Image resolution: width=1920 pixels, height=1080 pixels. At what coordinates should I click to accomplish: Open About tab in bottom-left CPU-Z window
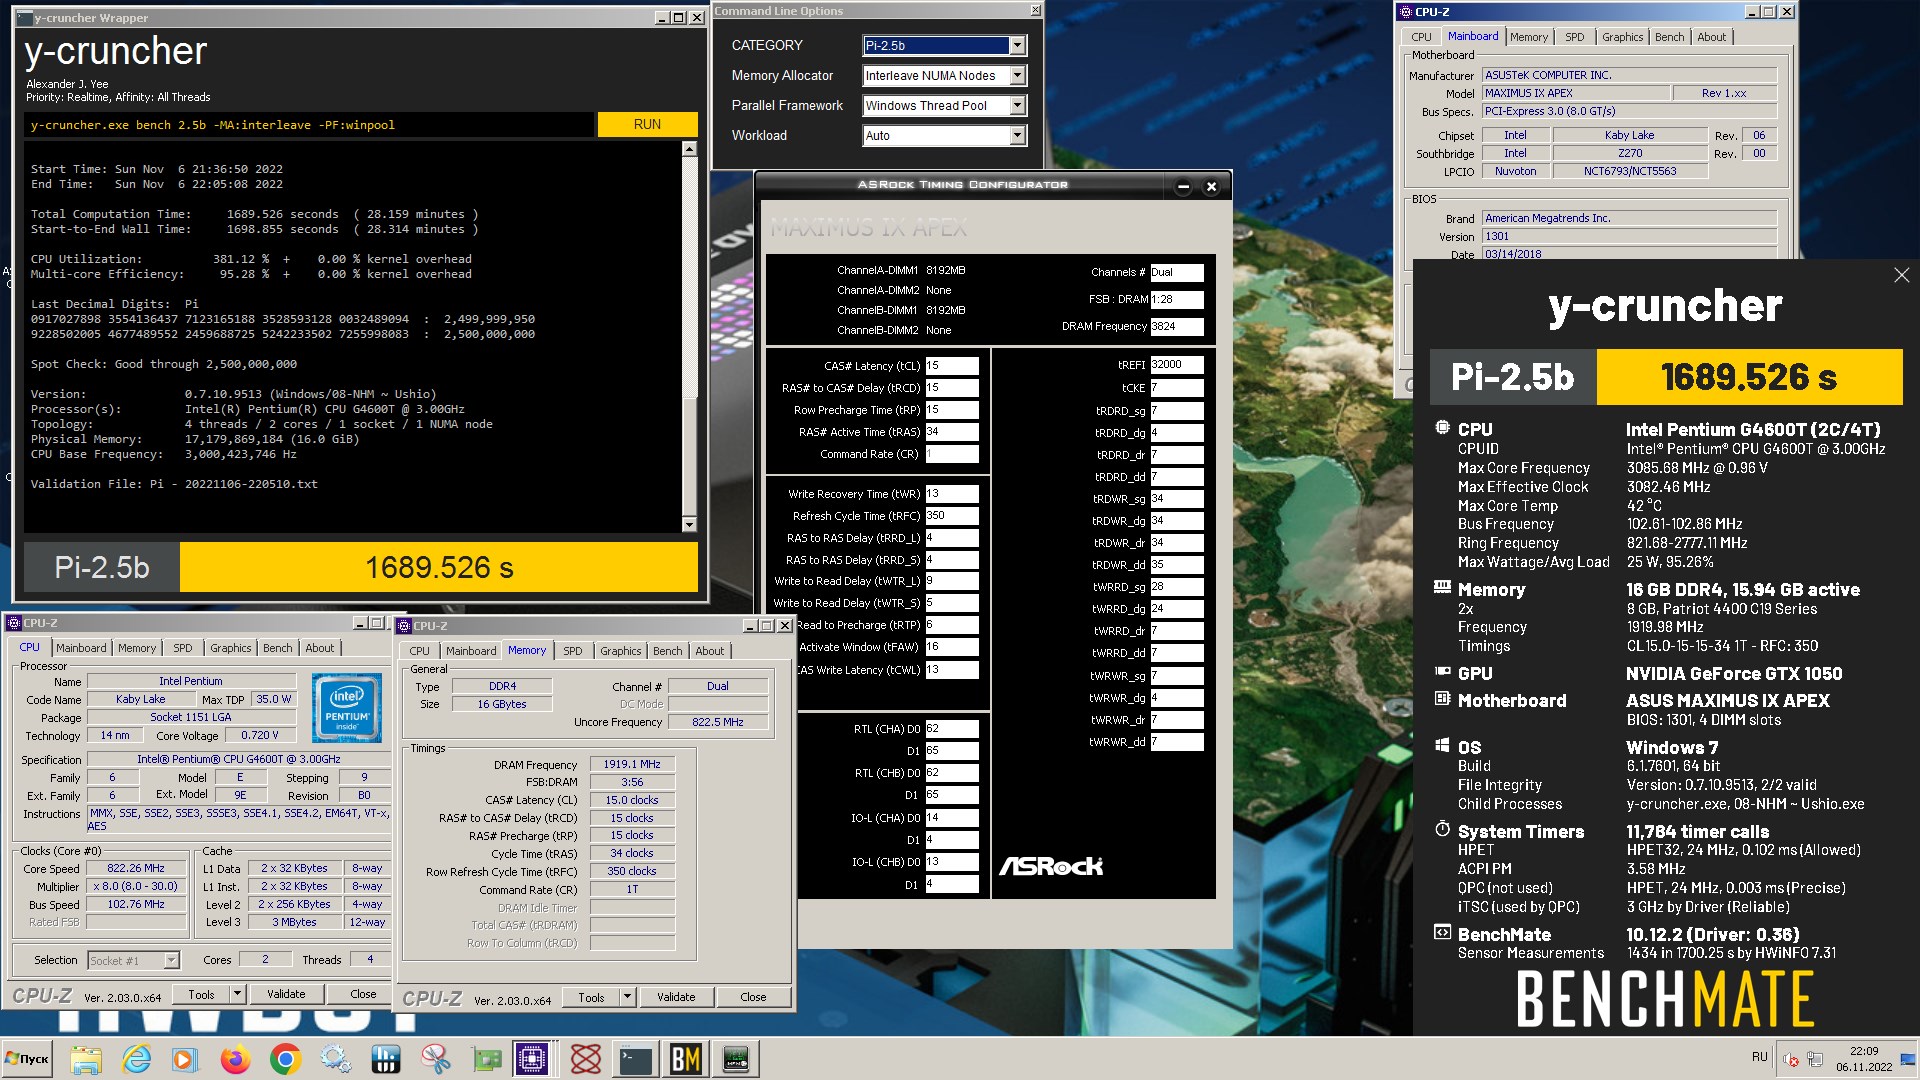point(319,648)
